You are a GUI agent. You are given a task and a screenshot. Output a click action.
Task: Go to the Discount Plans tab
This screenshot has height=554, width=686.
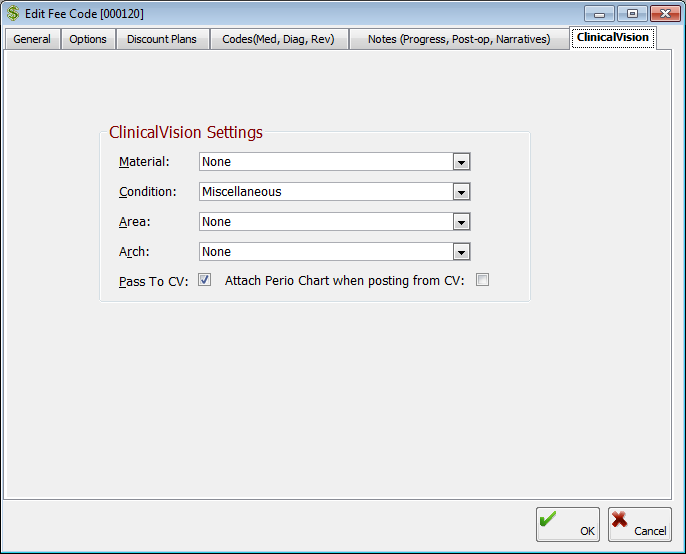click(162, 39)
